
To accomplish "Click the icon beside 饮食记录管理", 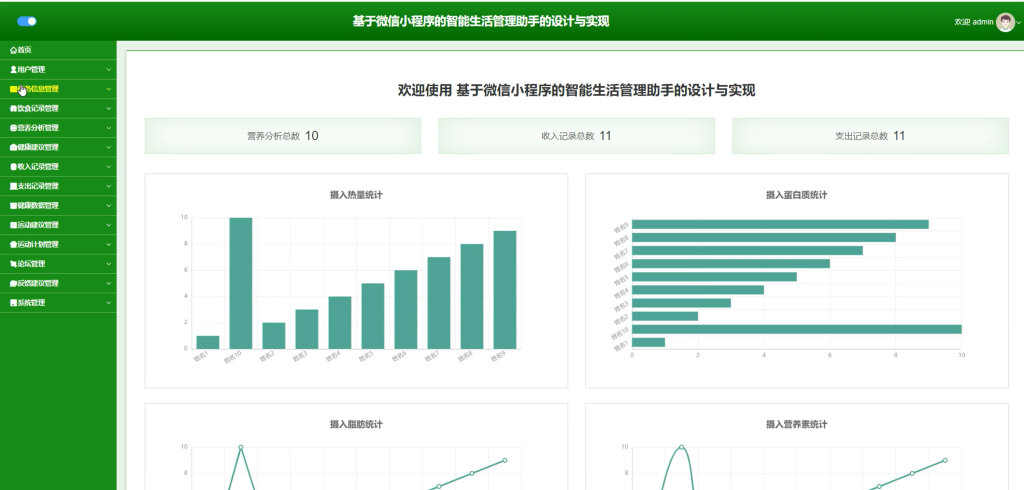I will pos(13,108).
